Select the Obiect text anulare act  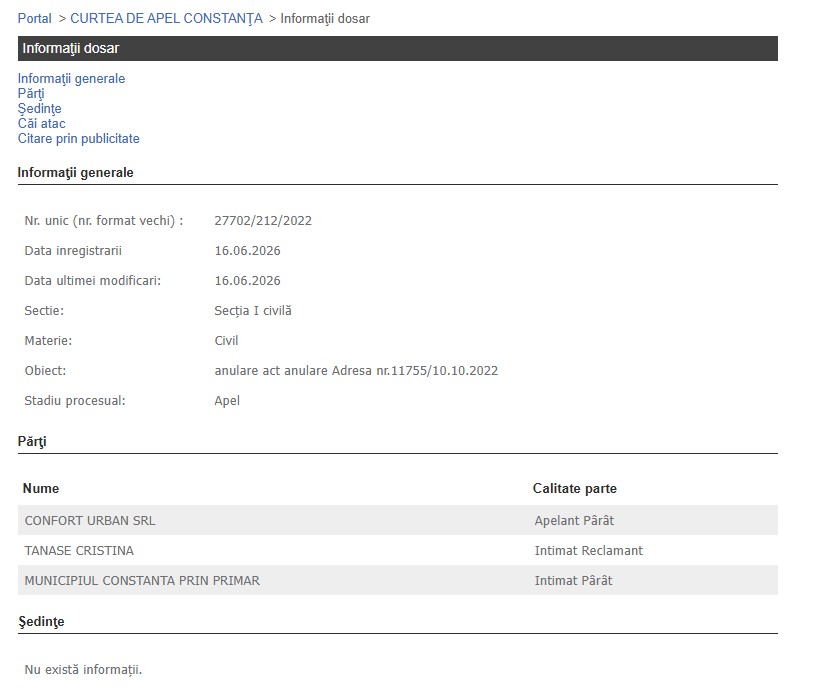click(356, 371)
